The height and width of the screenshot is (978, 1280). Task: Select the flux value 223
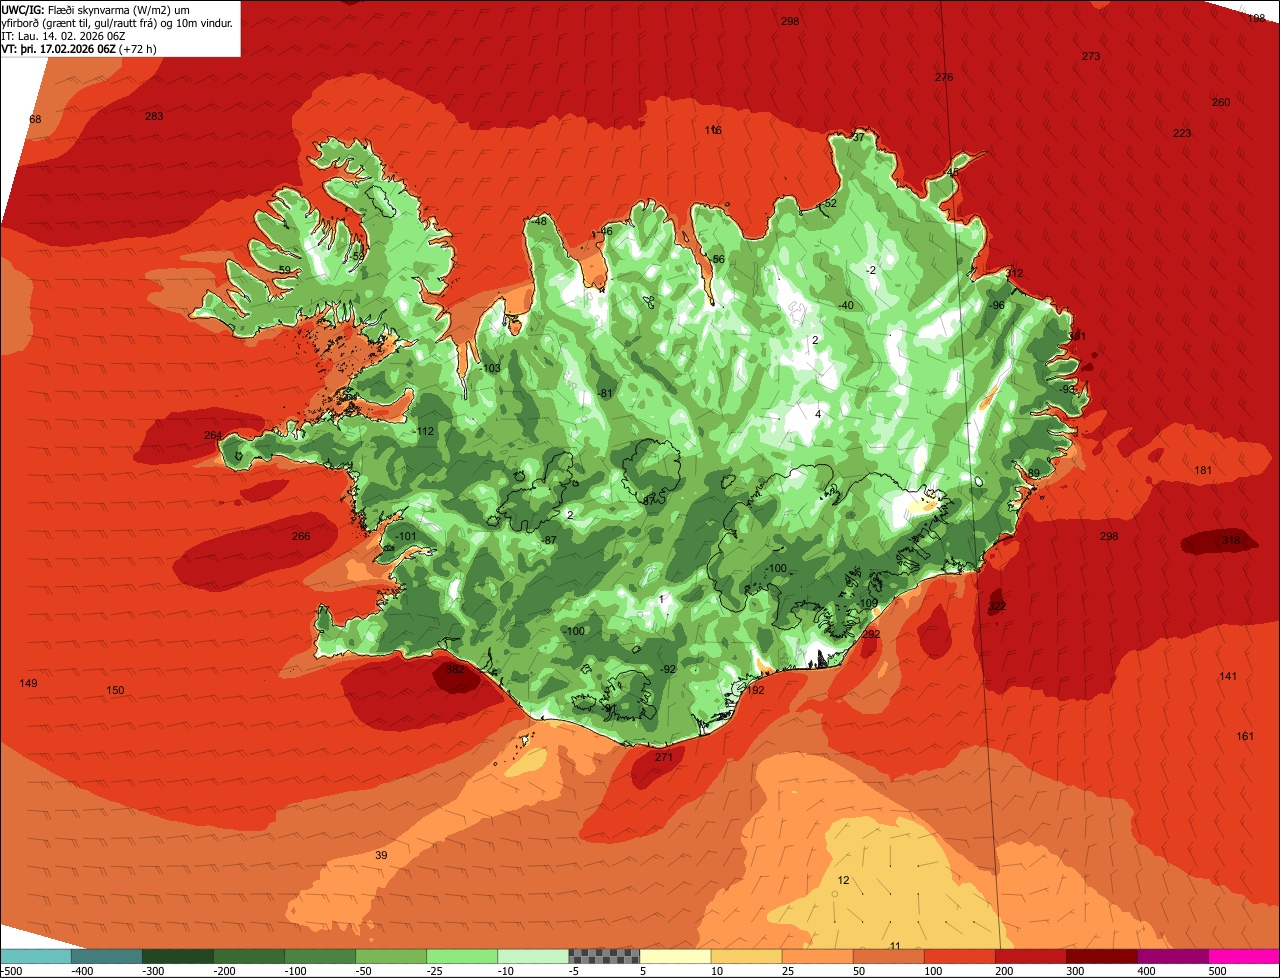1182,133
